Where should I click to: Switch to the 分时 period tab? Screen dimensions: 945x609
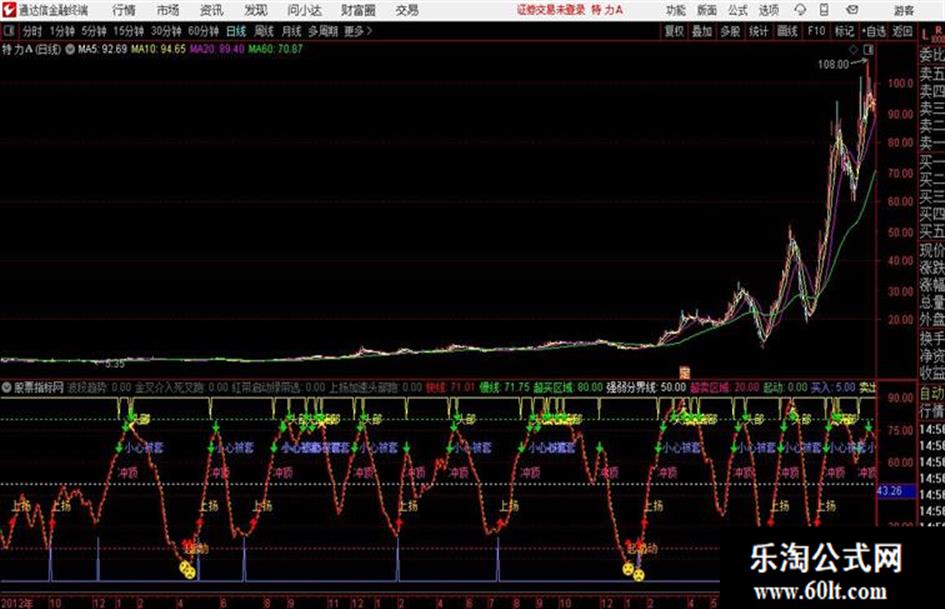coord(32,31)
